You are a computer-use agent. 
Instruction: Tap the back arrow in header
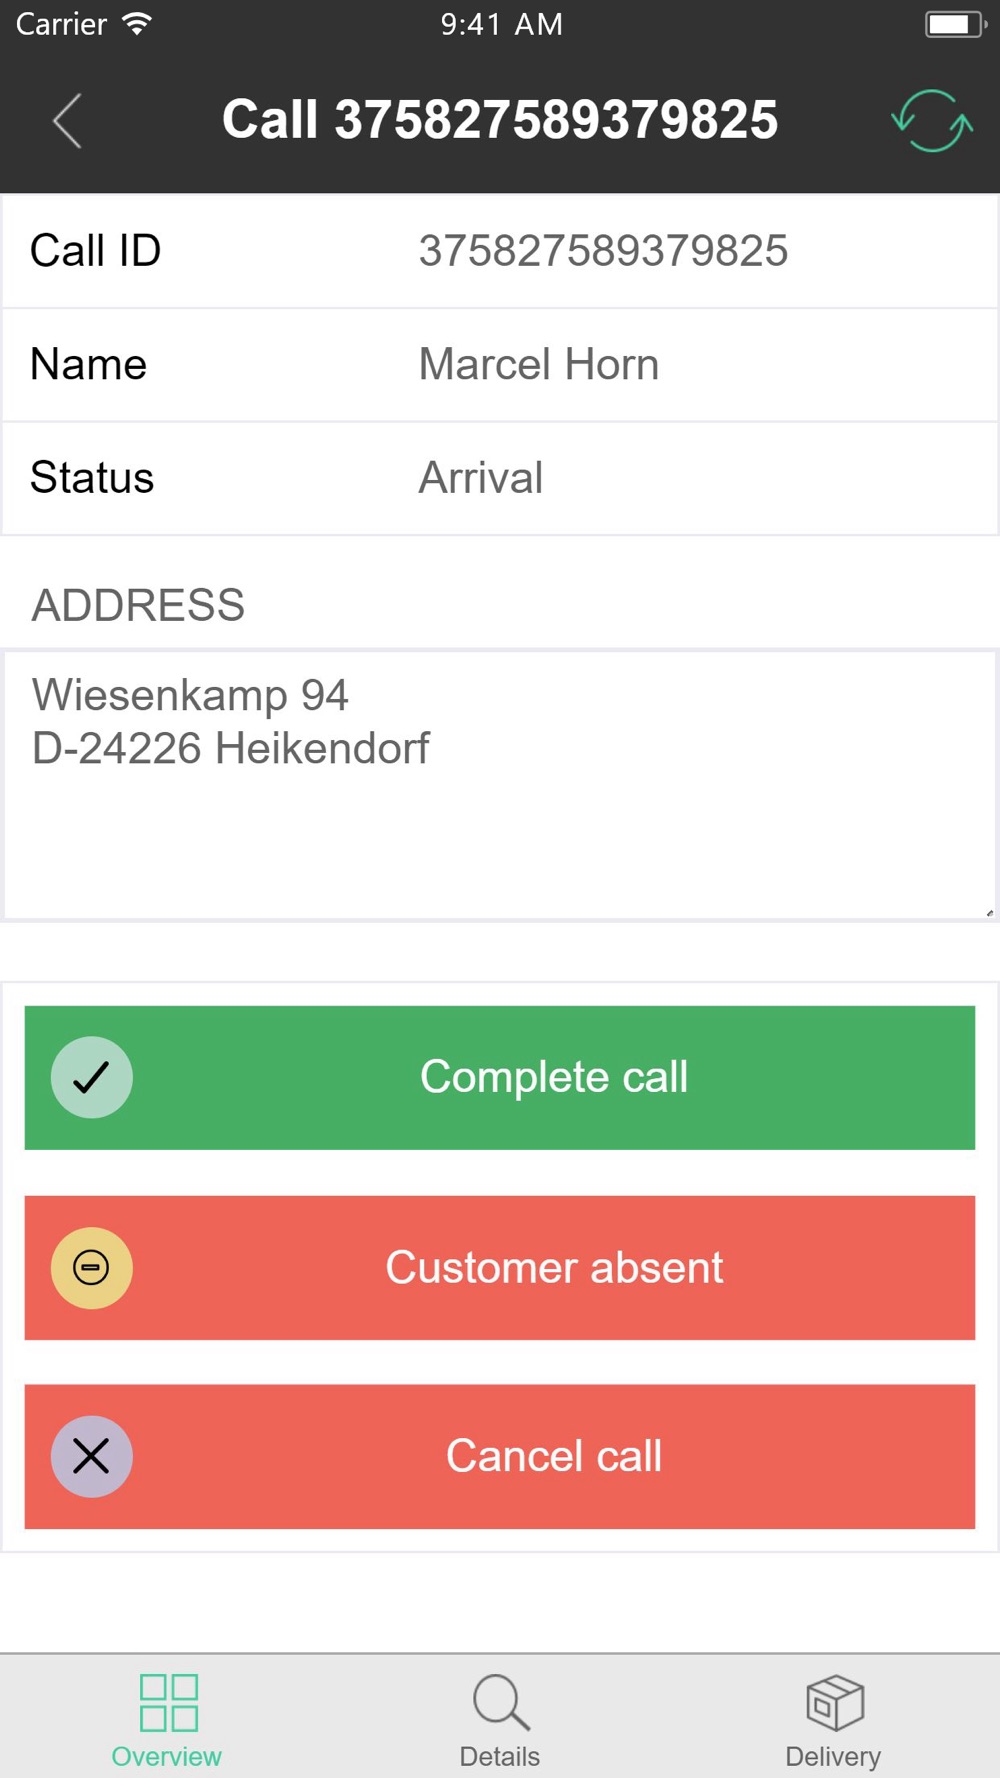[67, 121]
